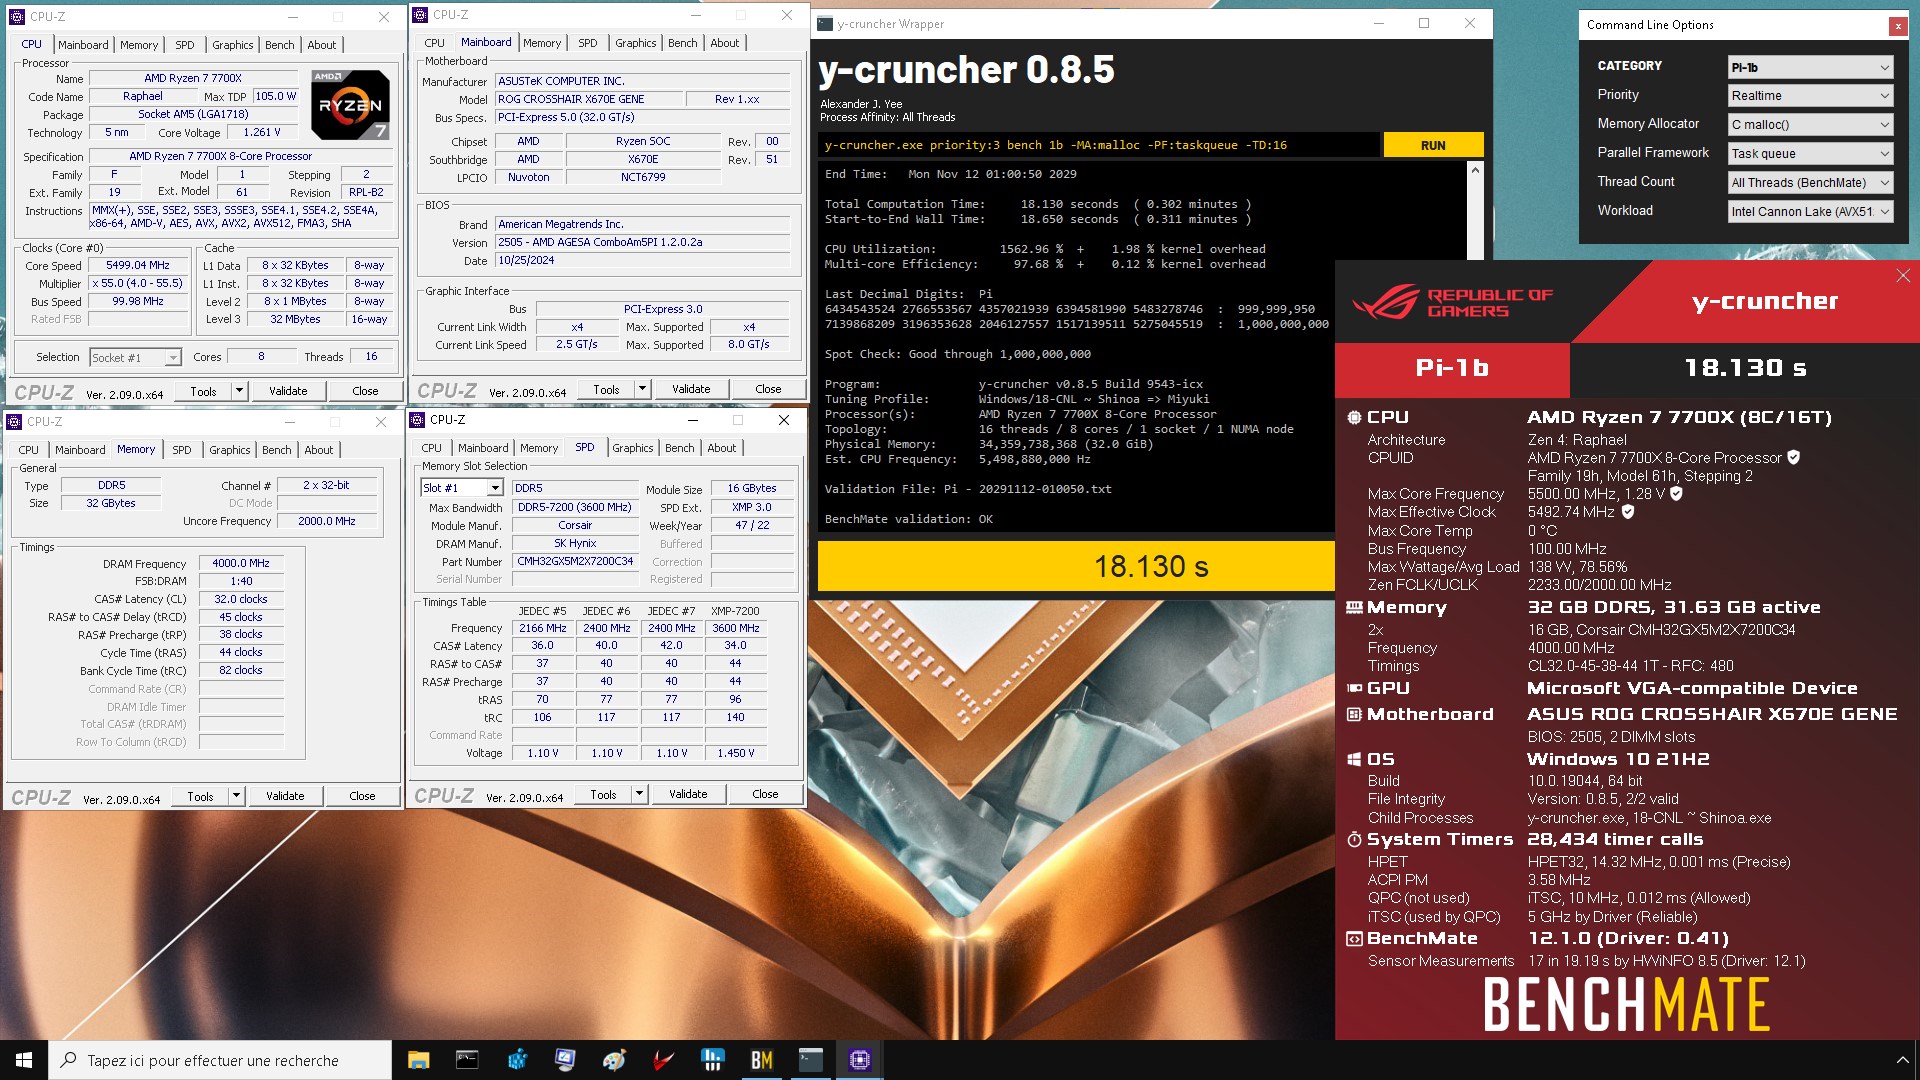Open the Memory Allocator dropdown
Screen dimensions: 1920x1080
[x=1810, y=125]
